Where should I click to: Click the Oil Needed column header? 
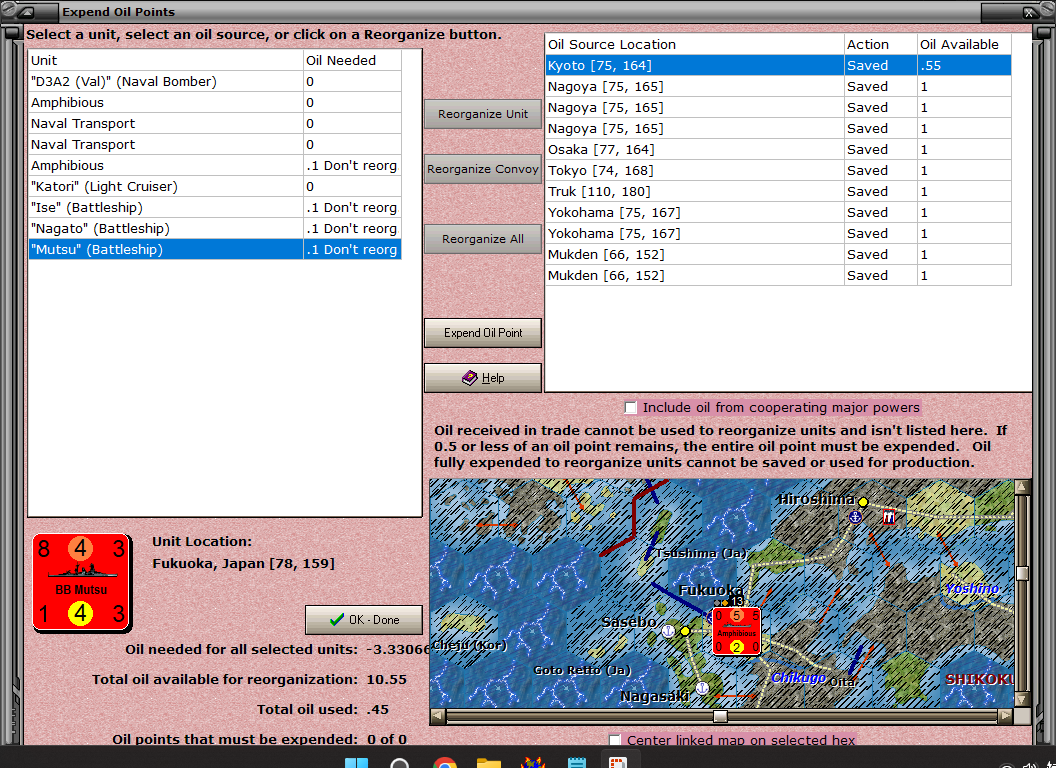pyautogui.click(x=352, y=60)
